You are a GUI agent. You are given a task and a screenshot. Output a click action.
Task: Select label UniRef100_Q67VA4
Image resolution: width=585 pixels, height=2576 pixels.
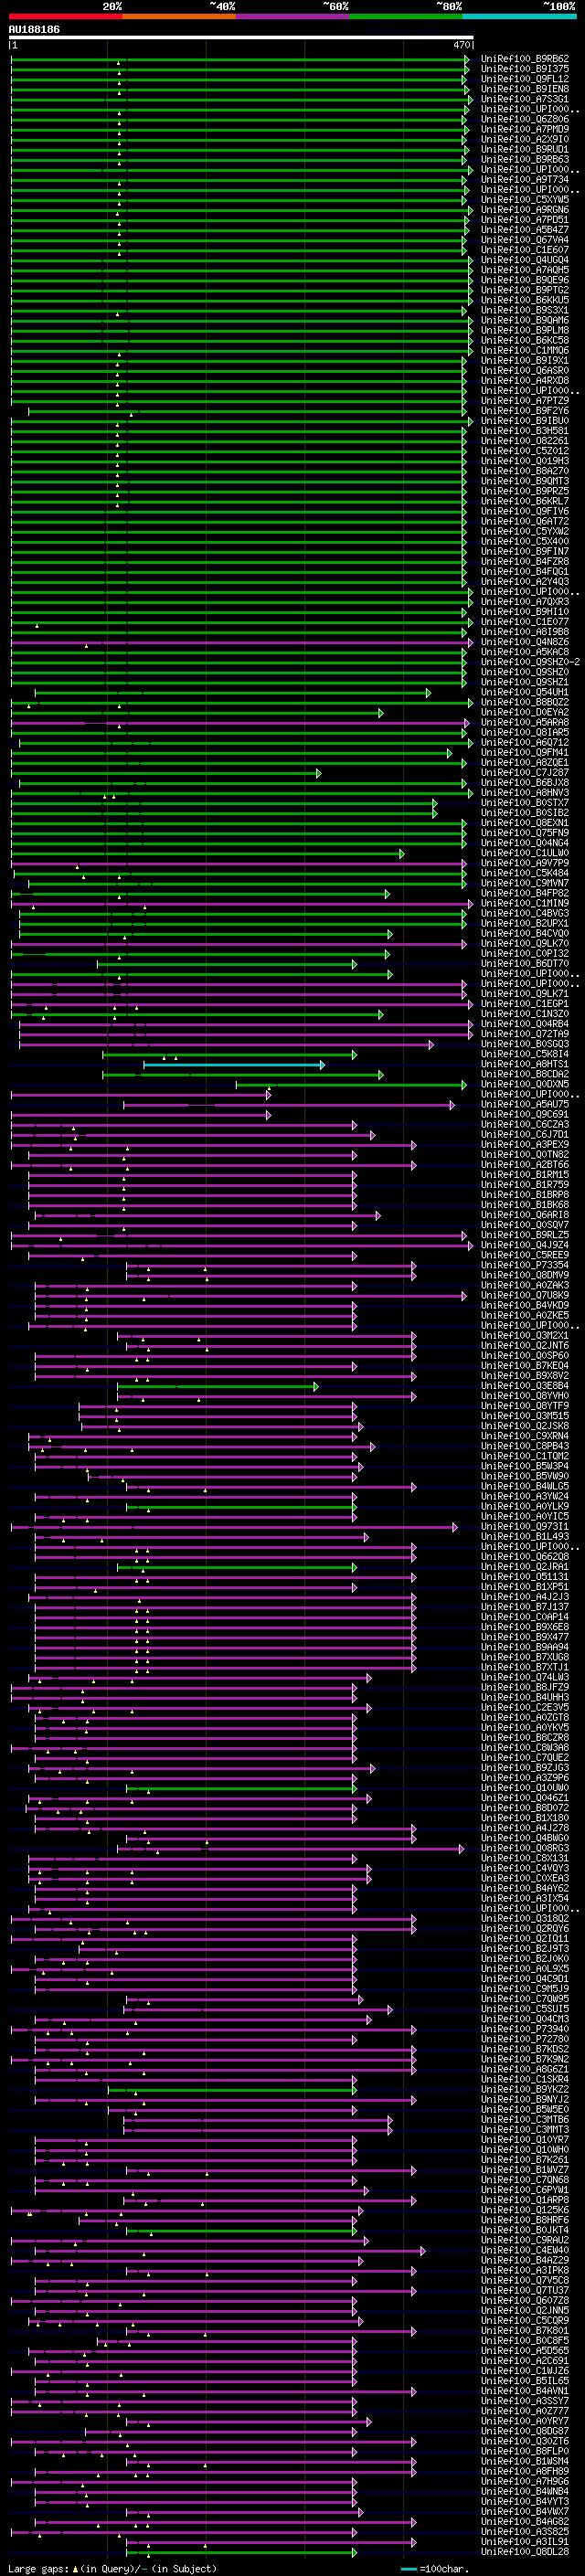click(x=525, y=240)
